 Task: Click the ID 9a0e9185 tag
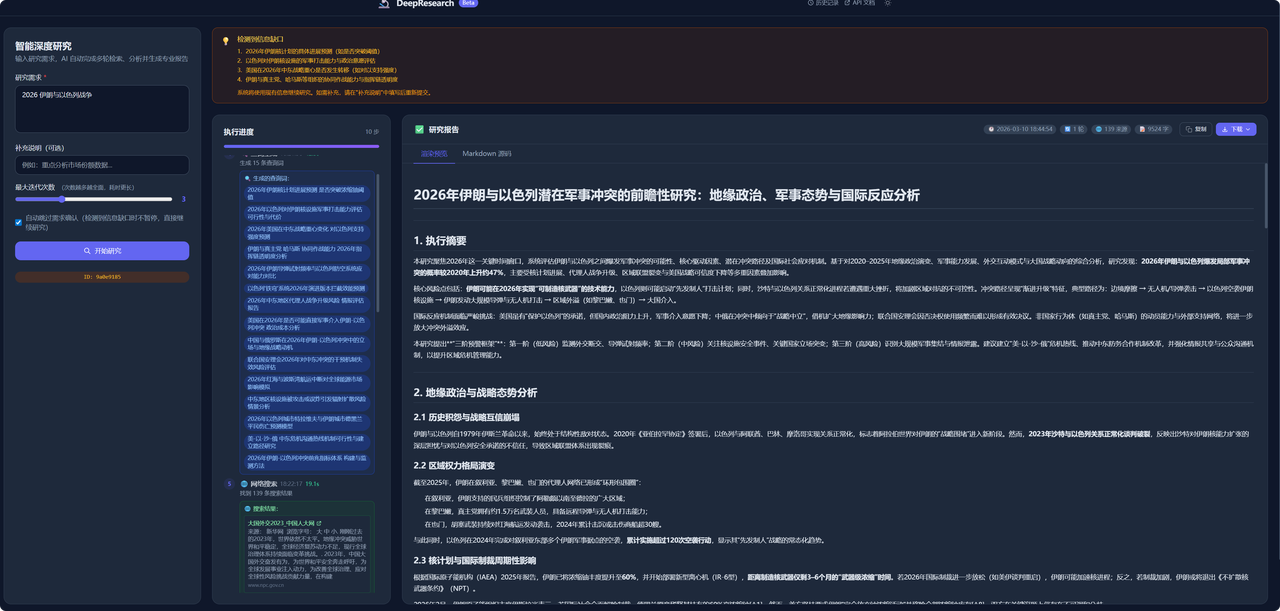102,276
